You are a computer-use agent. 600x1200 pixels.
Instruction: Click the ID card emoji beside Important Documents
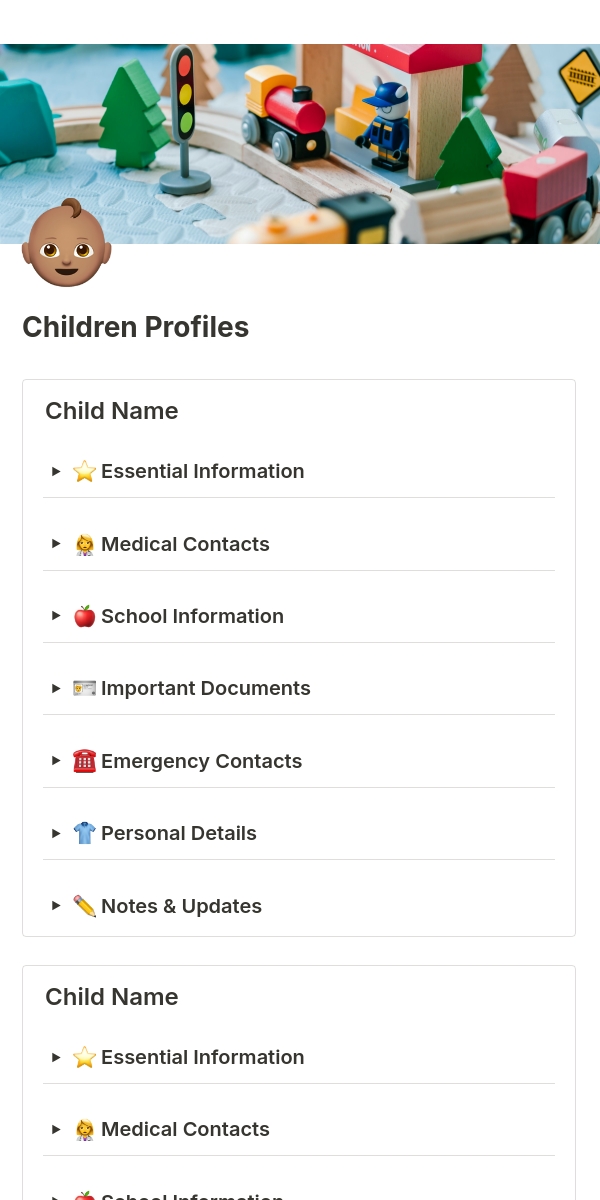85,688
